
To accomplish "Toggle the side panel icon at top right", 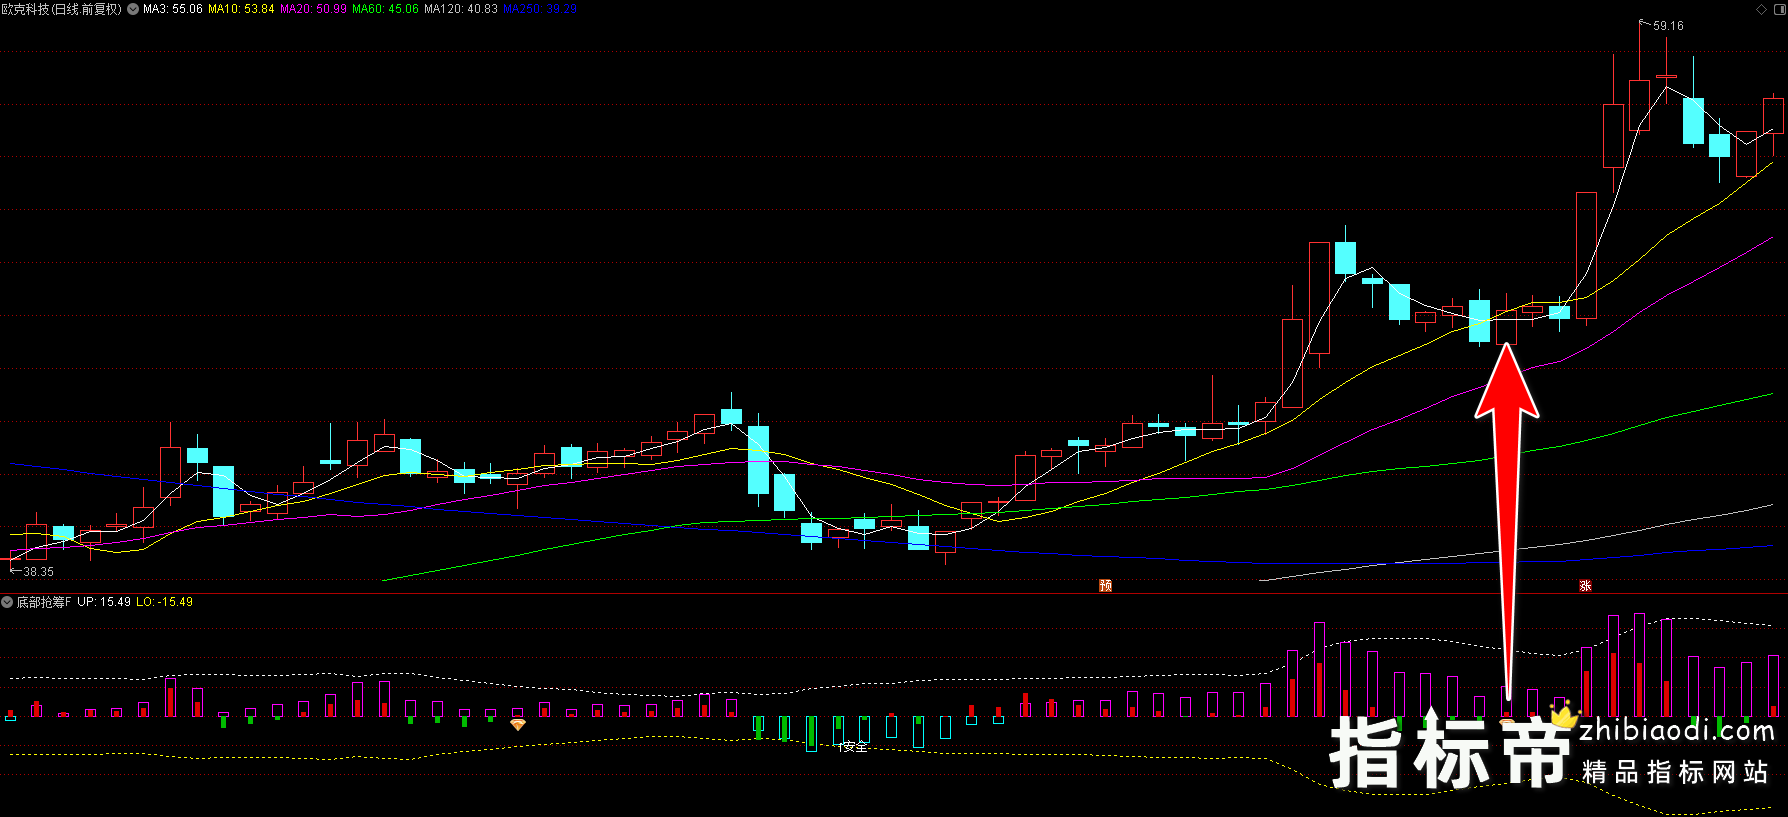I will point(1779,9).
